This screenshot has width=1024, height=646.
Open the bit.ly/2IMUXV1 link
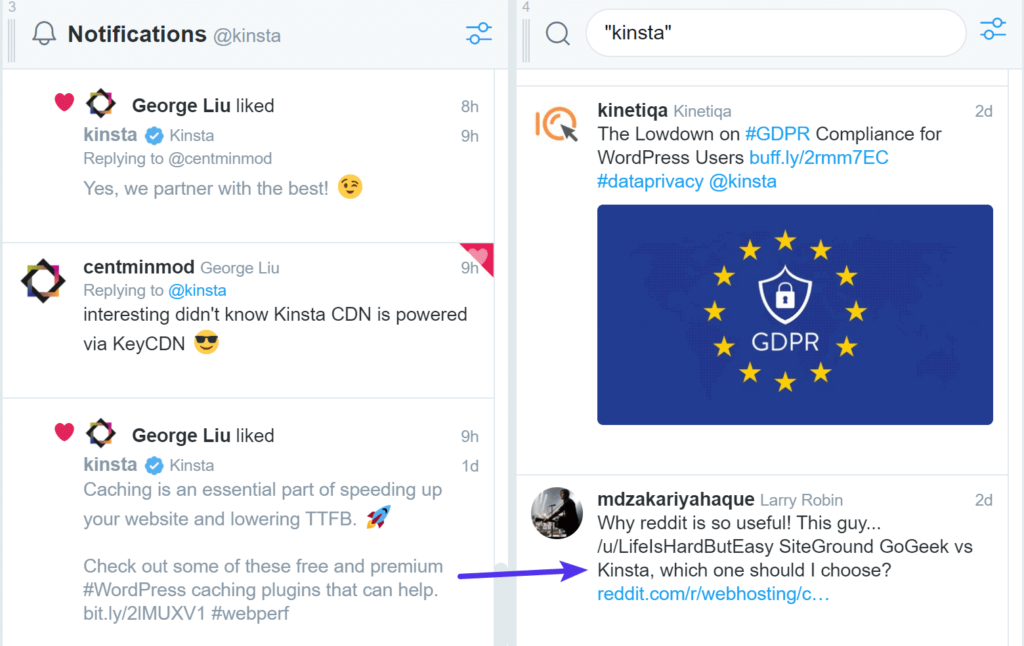pos(136,612)
